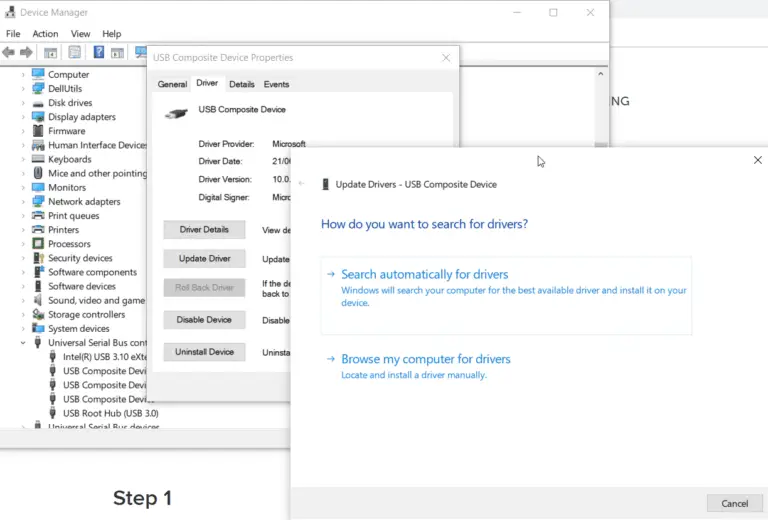This screenshot has height=520, width=768.
Task: Select the "USB Root Hub (USB 3.0)" row text
Action: coord(111,413)
